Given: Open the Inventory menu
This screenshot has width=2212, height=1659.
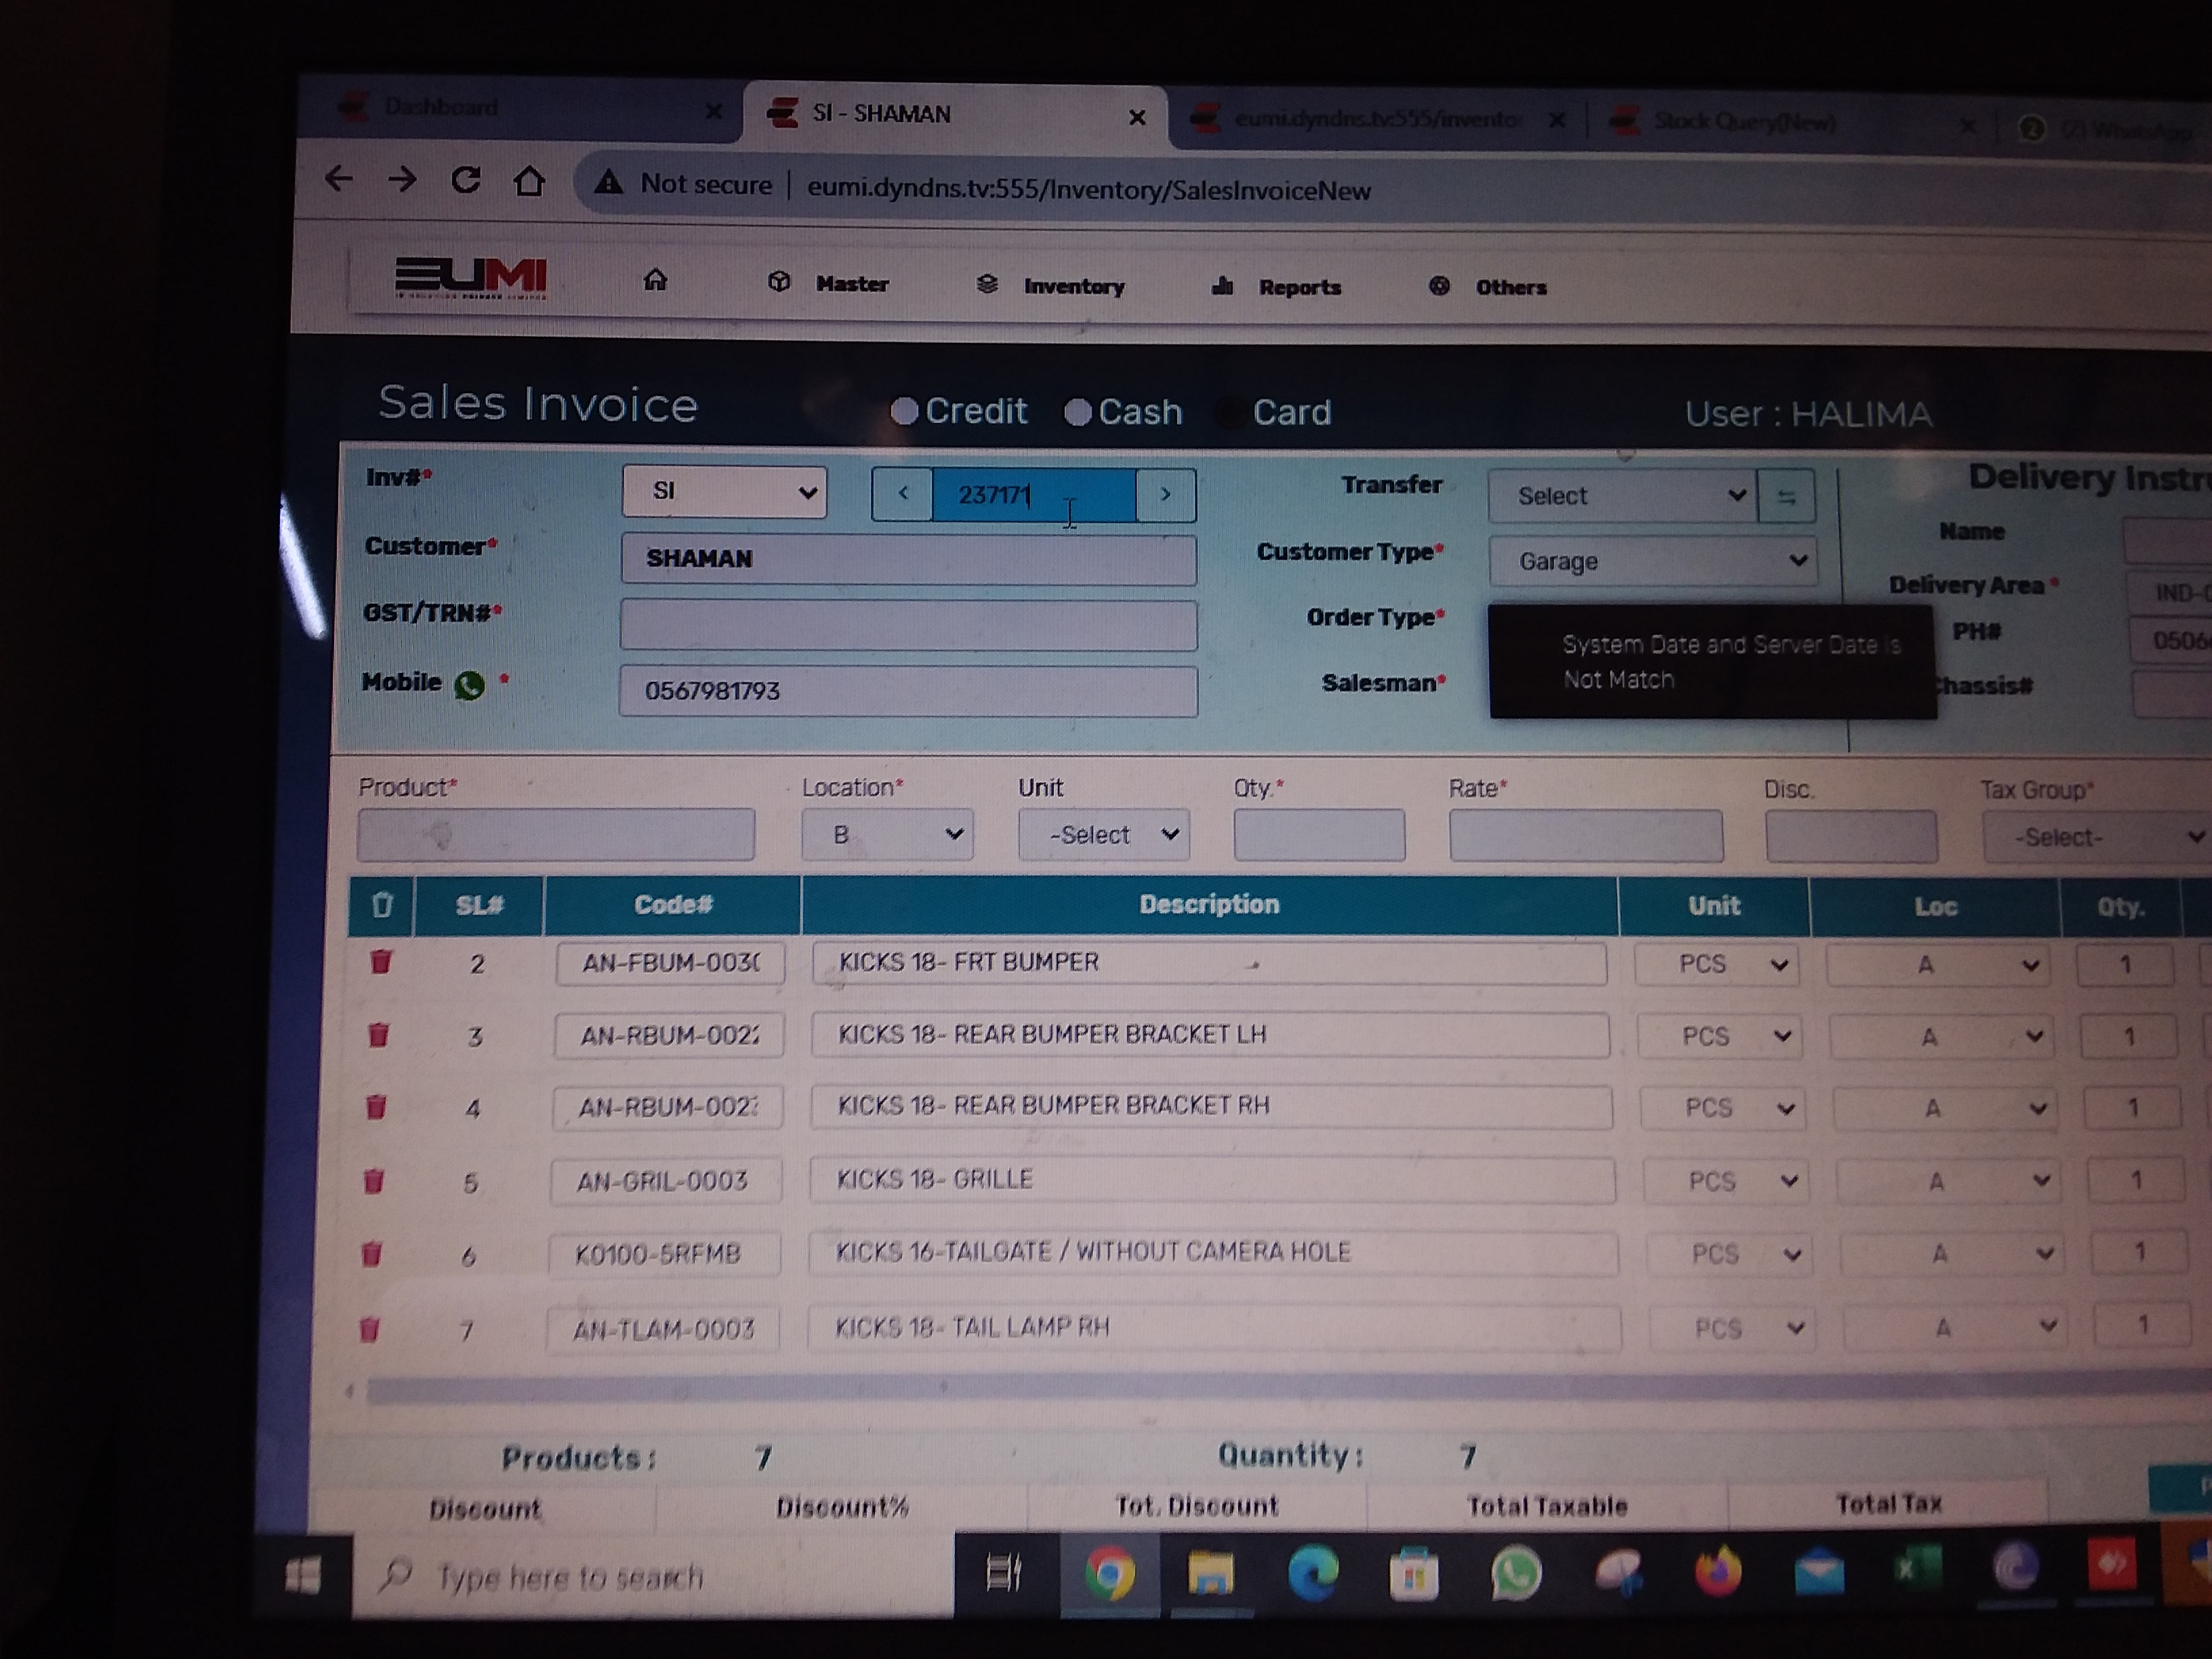Looking at the screenshot, I should pyautogui.click(x=1051, y=285).
